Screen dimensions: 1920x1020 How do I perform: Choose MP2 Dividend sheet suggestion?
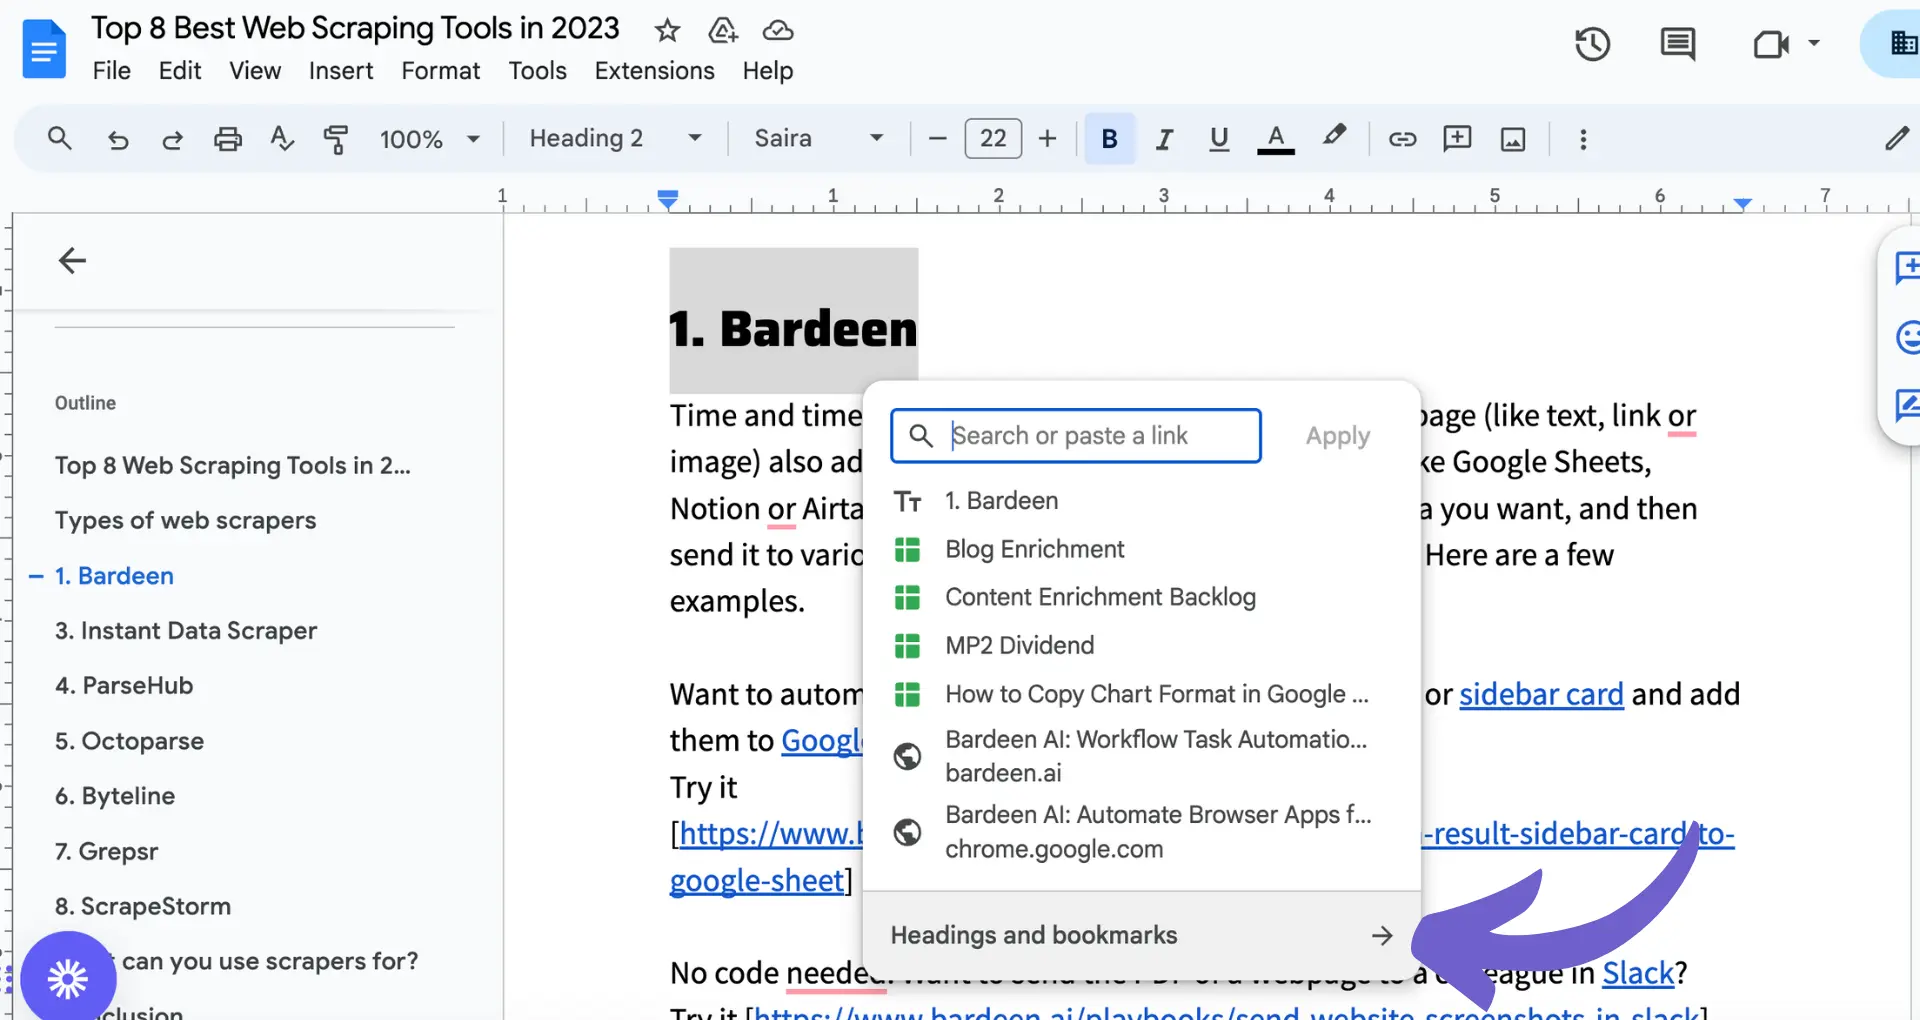[x=1141, y=645]
